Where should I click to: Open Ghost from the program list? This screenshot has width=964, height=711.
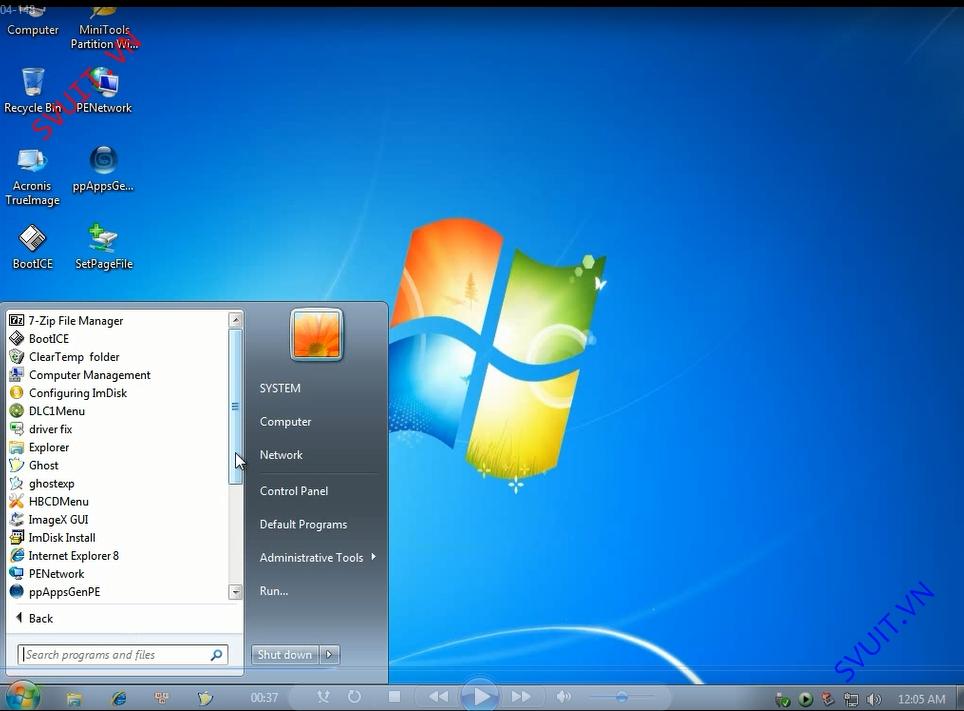pos(34,465)
